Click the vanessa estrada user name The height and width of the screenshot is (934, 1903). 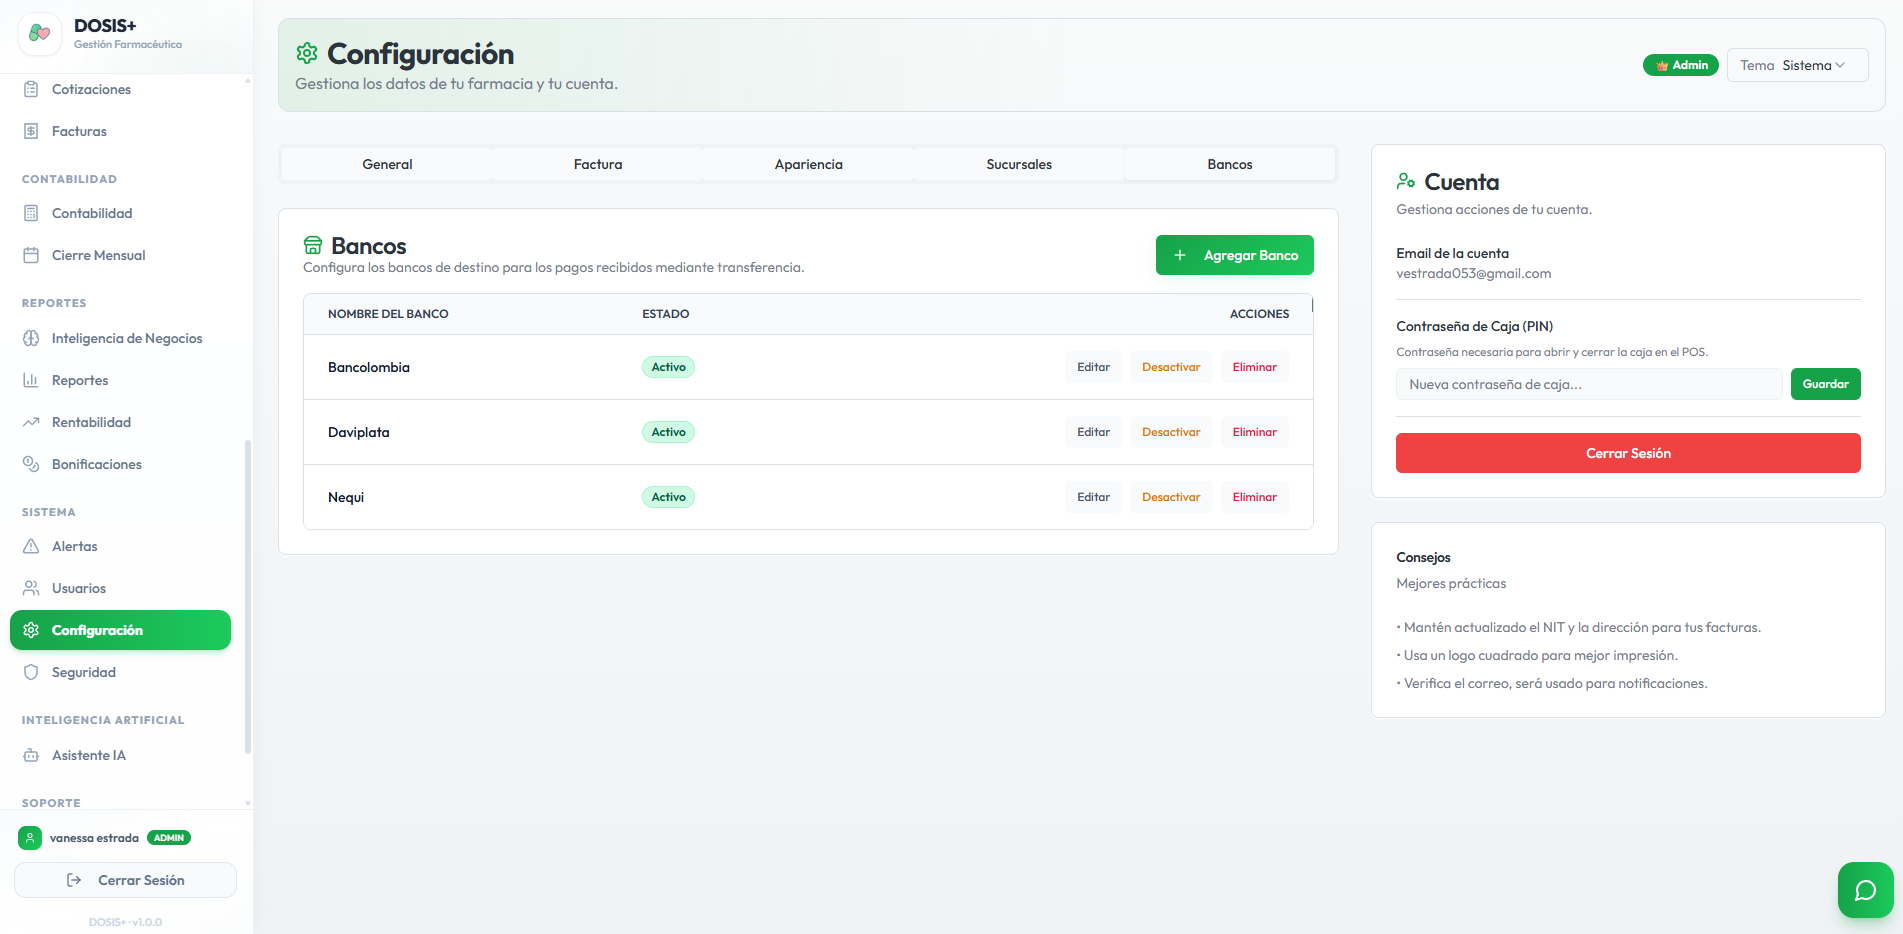(x=94, y=838)
